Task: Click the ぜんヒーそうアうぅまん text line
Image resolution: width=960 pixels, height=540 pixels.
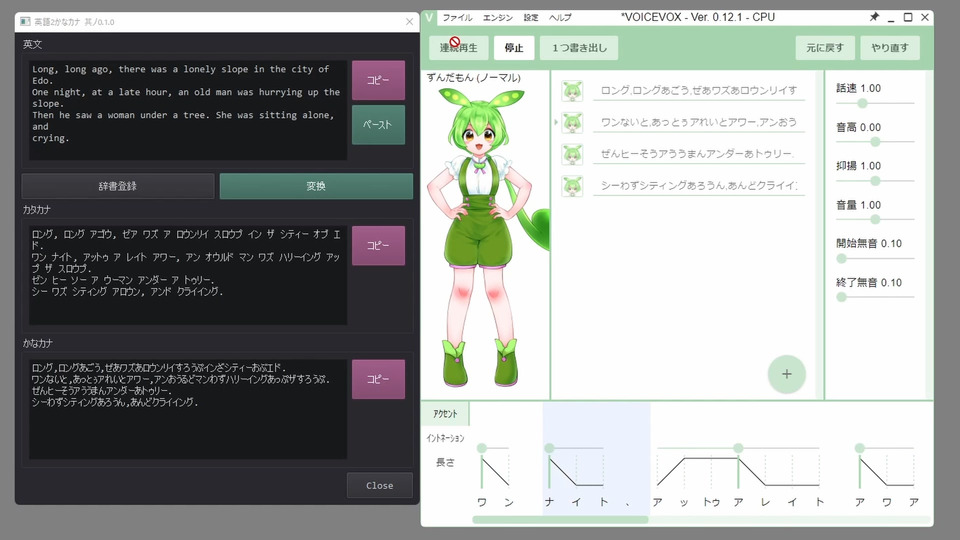Action: click(x=699, y=154)
